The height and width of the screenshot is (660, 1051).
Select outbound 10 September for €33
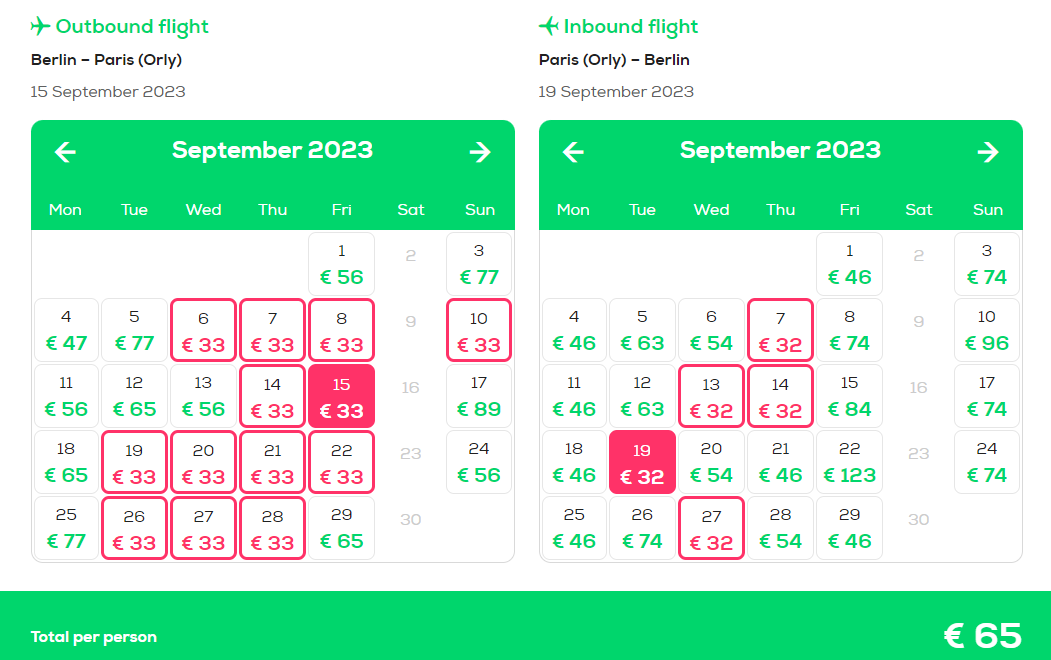click(x=479, y=330)
